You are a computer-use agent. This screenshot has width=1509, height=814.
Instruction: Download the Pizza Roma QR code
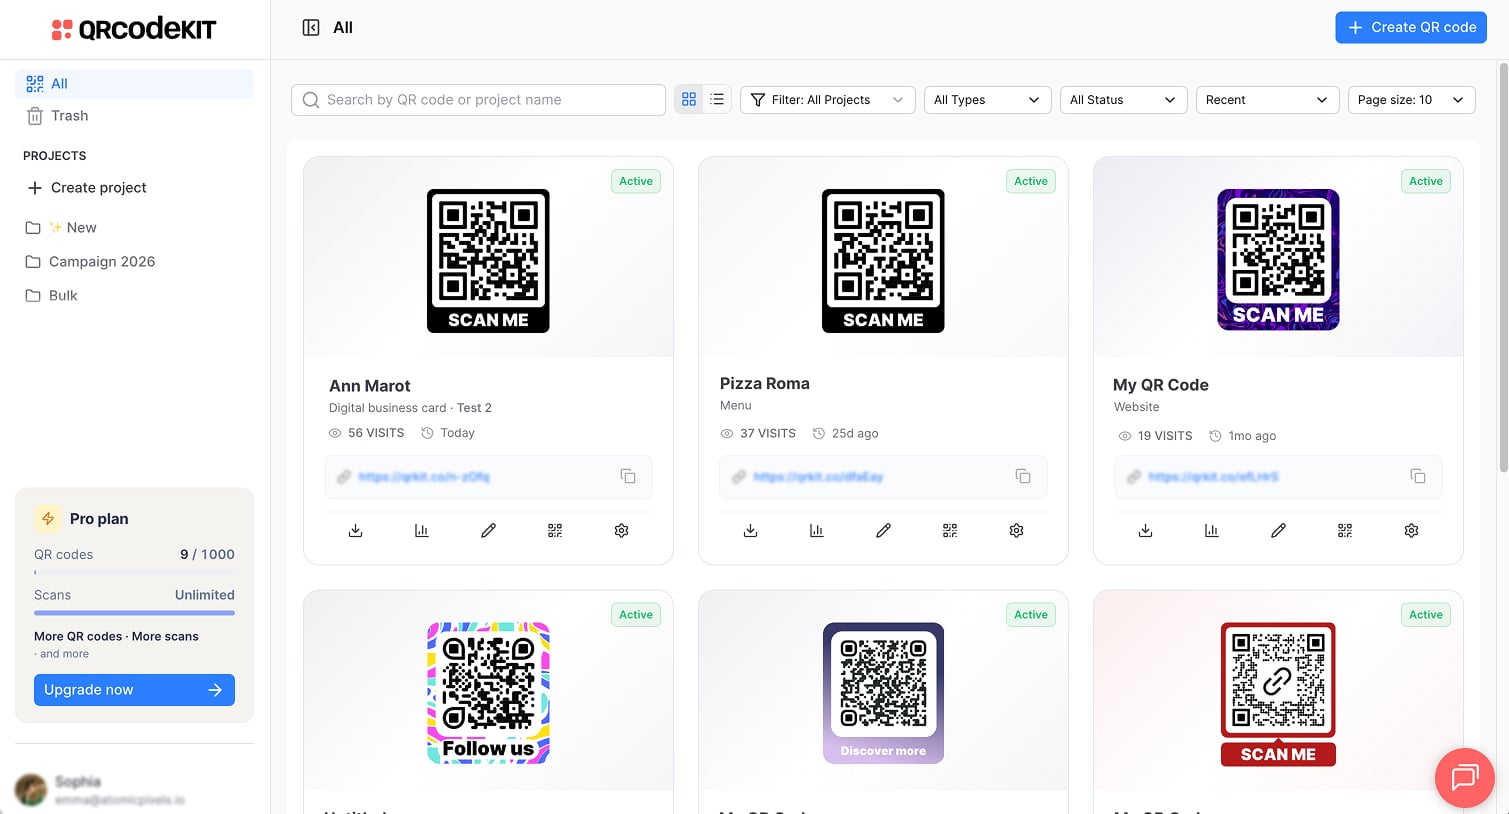pos(750,531)
